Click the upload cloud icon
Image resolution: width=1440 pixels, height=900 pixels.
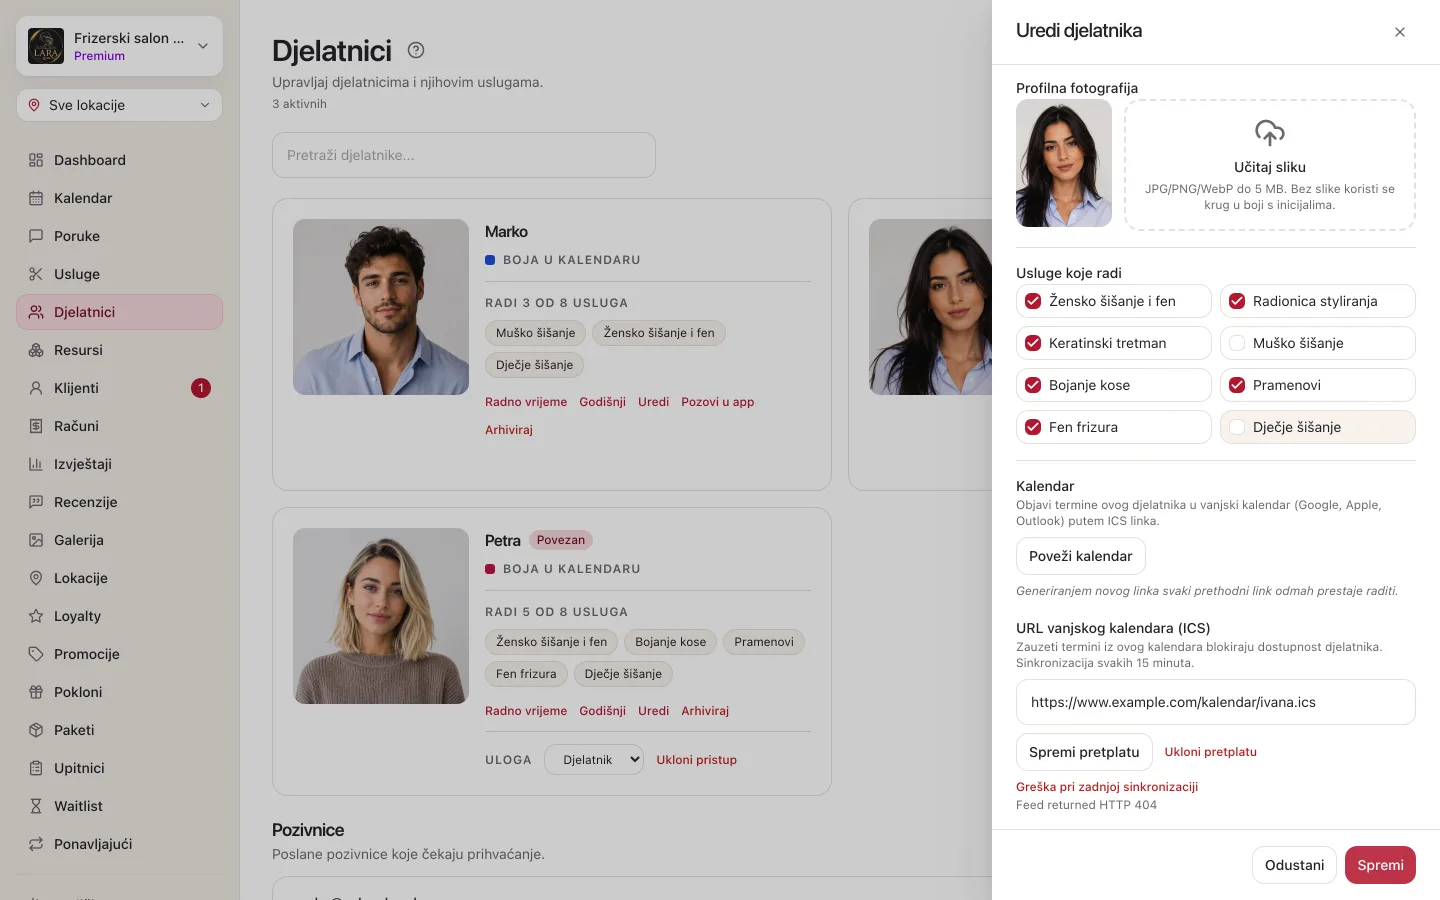click(1270, 133)
